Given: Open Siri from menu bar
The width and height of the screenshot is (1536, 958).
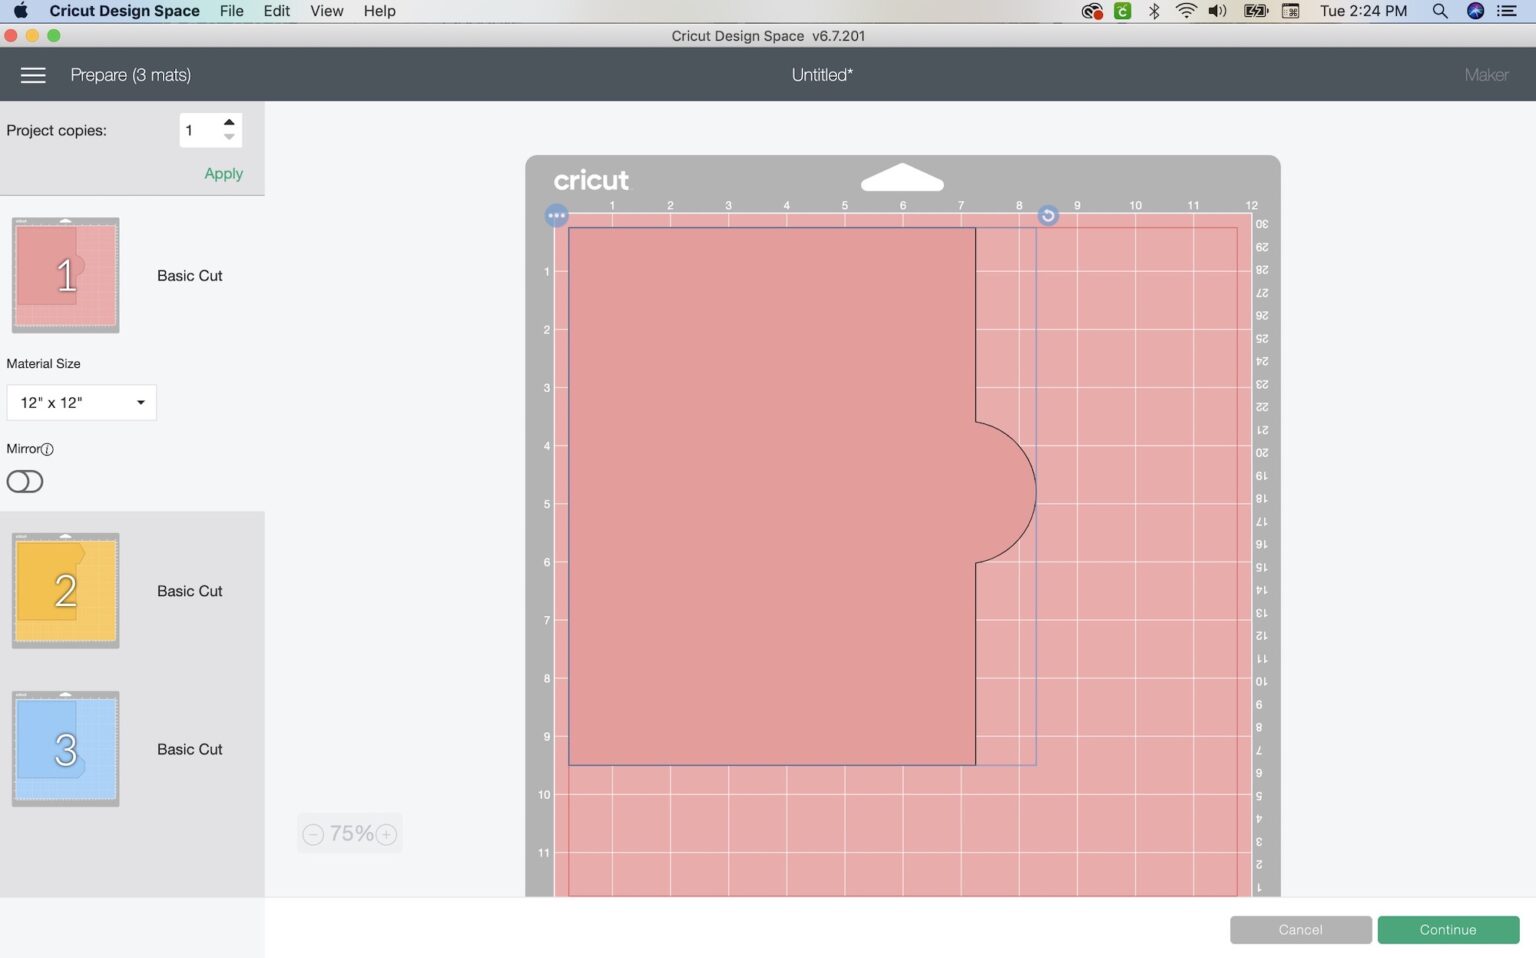Looking at the screenshot, I should tap(1475, 11).
